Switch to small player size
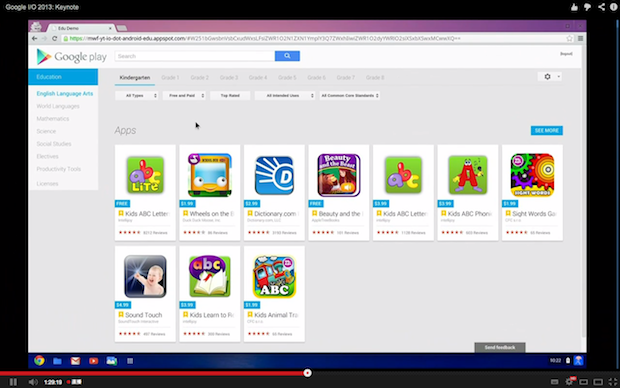 coord(584,382)
